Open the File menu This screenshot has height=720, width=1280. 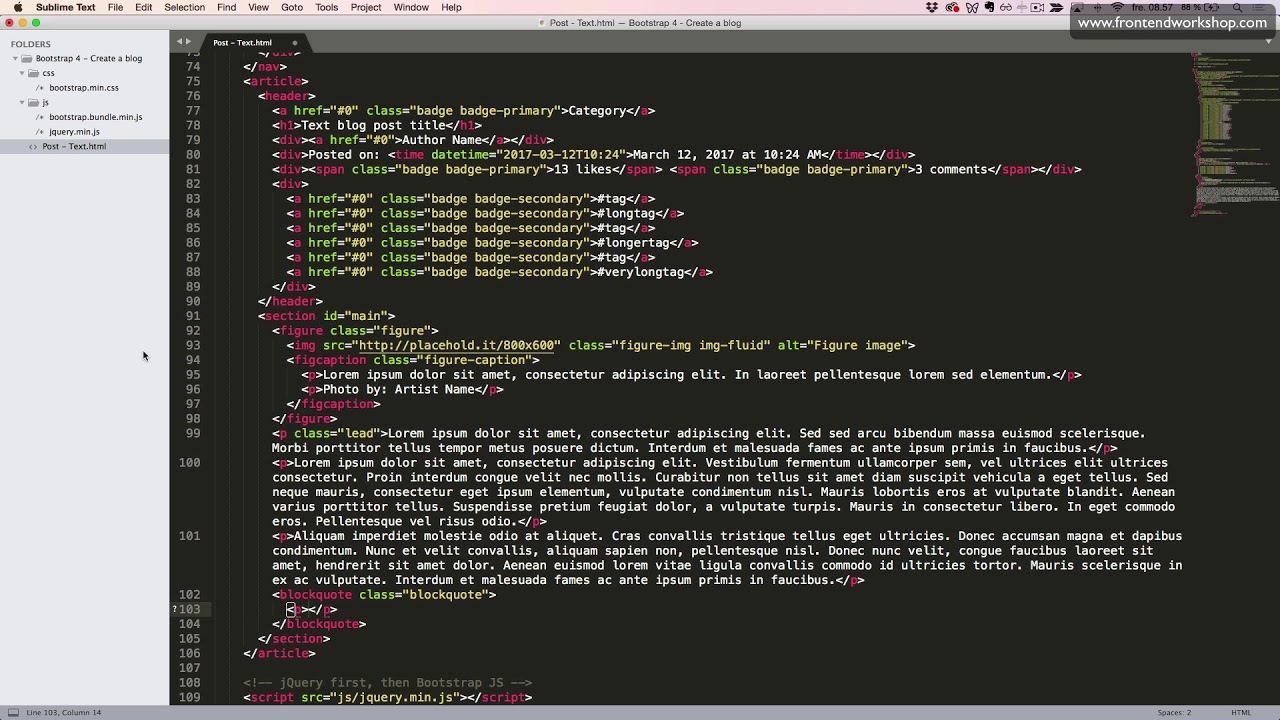[x=116, y=7]
